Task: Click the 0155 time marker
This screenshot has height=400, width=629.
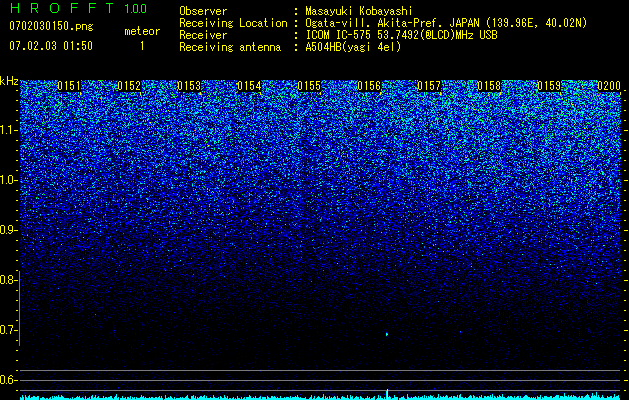Action: [x=309, y=86]
